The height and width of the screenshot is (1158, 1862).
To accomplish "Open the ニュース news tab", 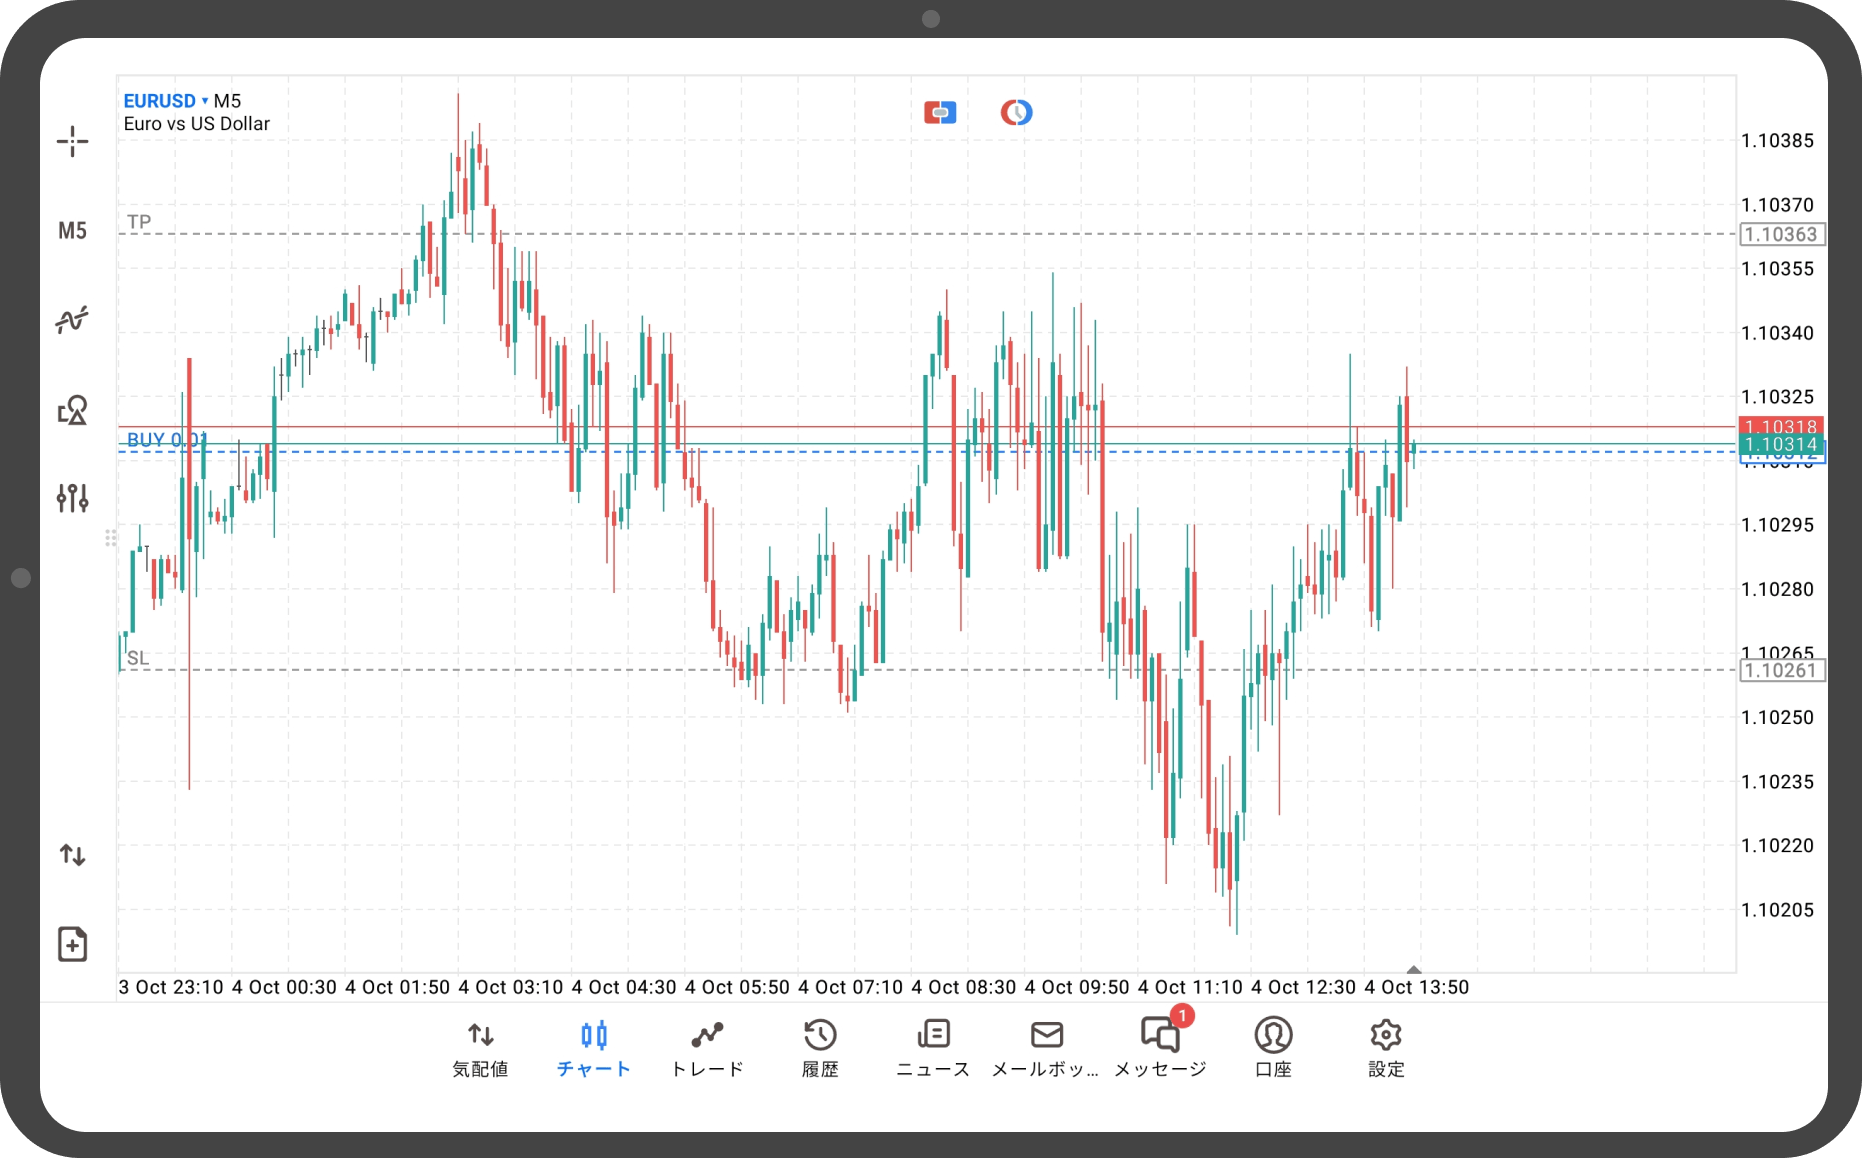I will tap(933, 1049).
